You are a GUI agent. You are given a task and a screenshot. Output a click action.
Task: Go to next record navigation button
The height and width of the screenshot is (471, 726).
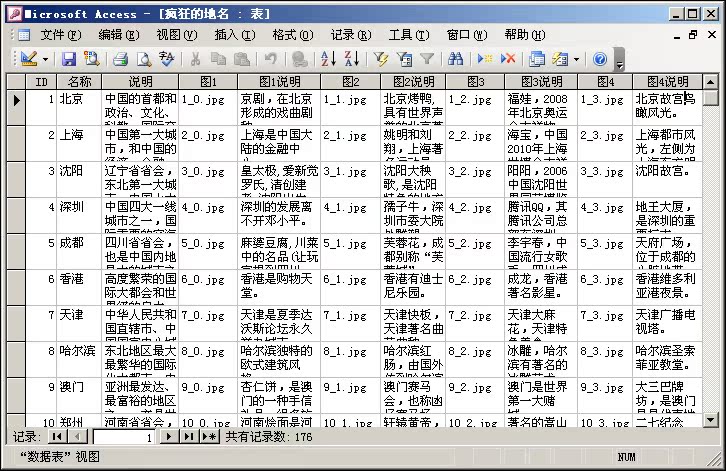coord(169,436)
